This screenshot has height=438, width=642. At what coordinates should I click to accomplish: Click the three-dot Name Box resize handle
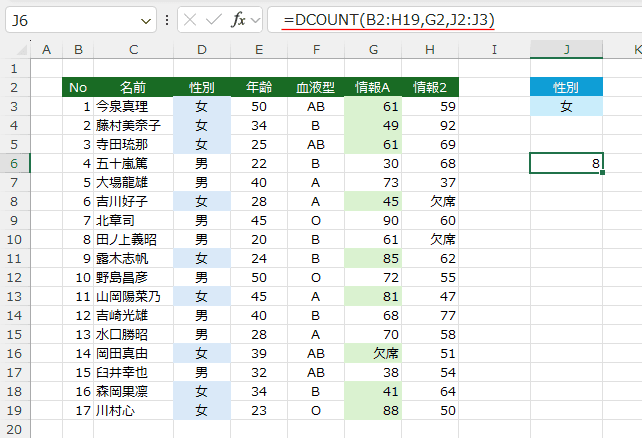pyautogui.click(x=166, y=20)
